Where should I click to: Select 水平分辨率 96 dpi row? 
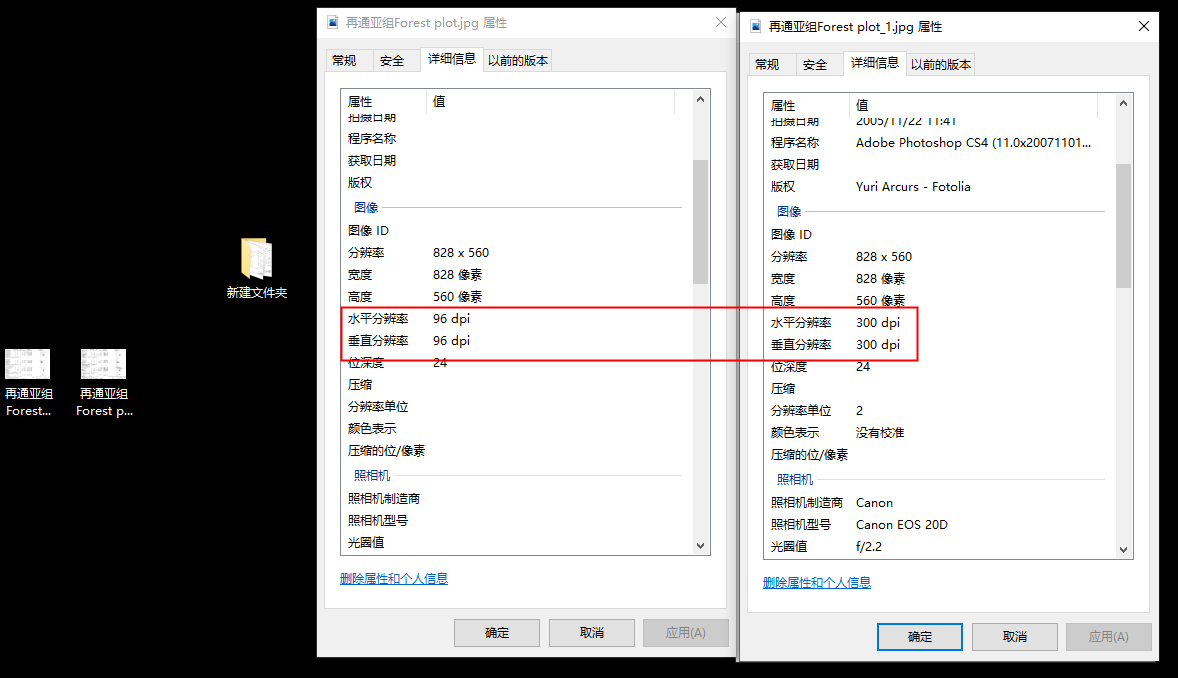click(x=517, y=319)
